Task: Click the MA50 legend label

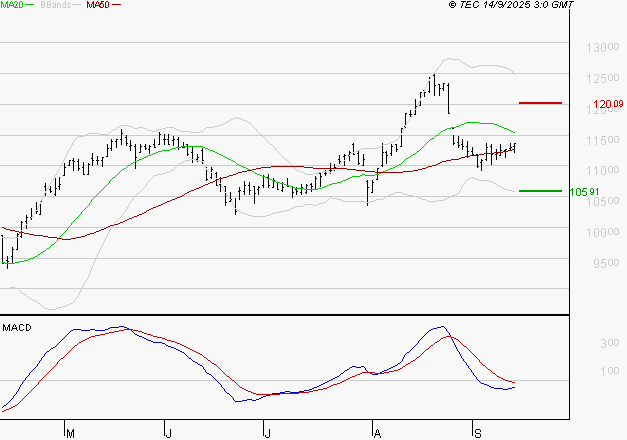Action: point(98,5)
